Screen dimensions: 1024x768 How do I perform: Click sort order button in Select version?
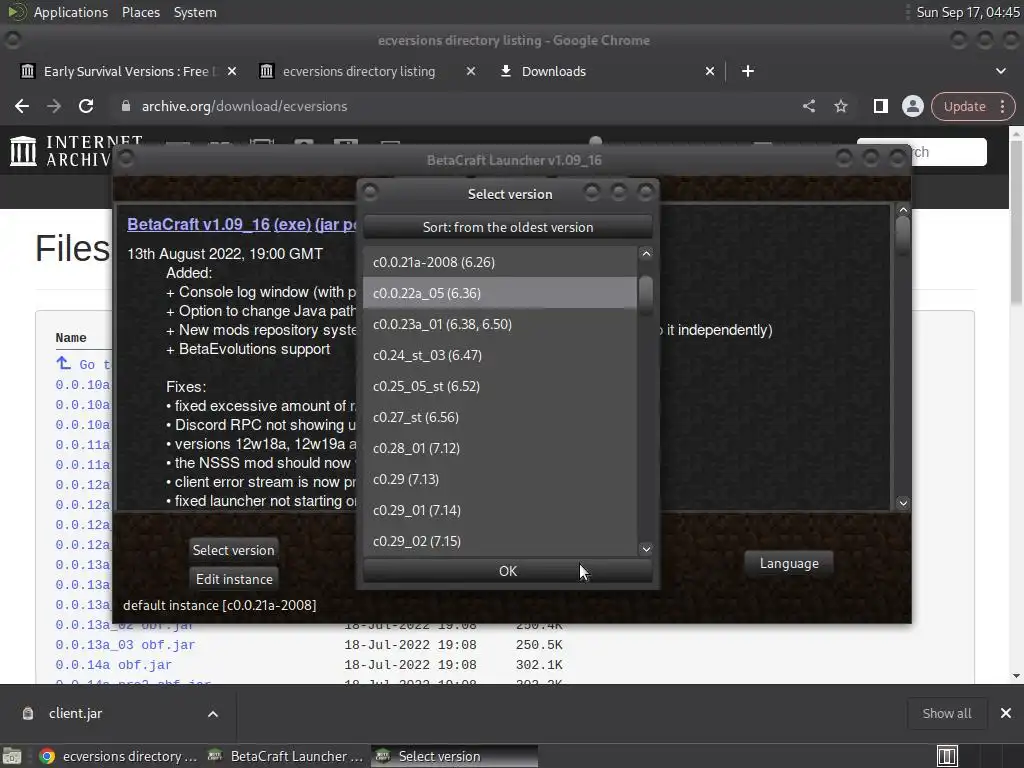point(507,227)
